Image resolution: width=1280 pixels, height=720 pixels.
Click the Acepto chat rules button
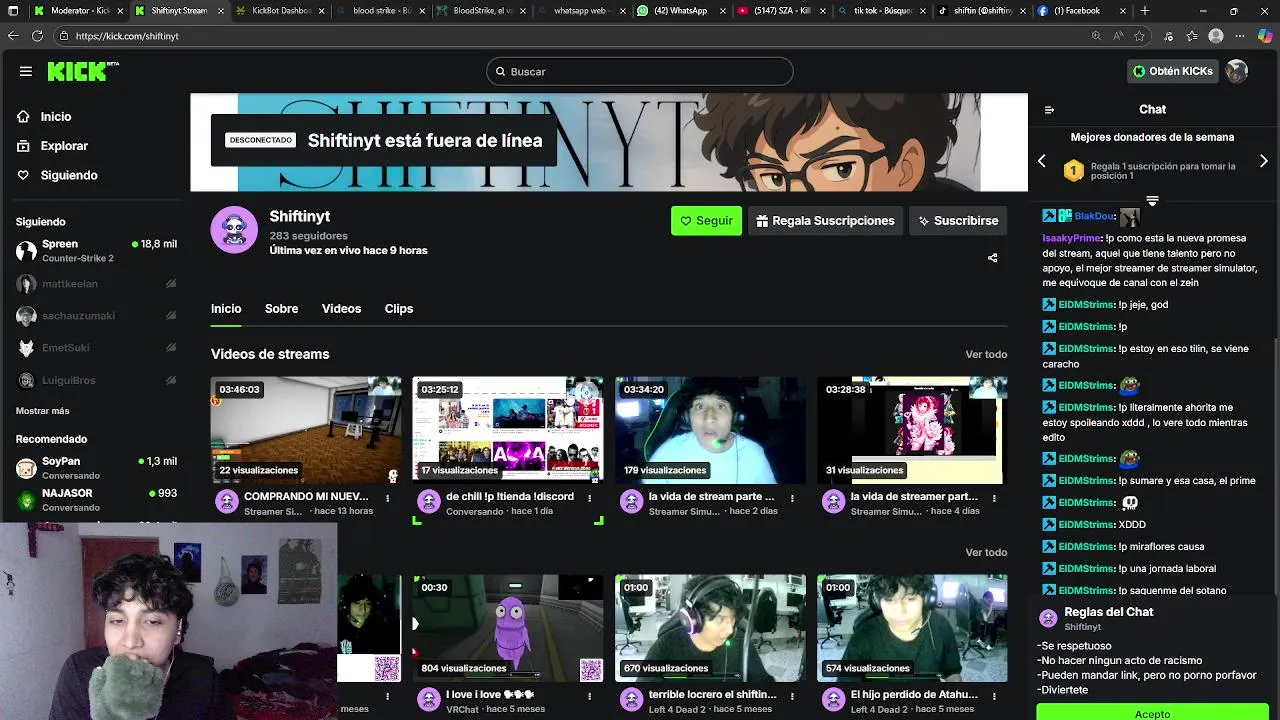(x=1152, y=713)
